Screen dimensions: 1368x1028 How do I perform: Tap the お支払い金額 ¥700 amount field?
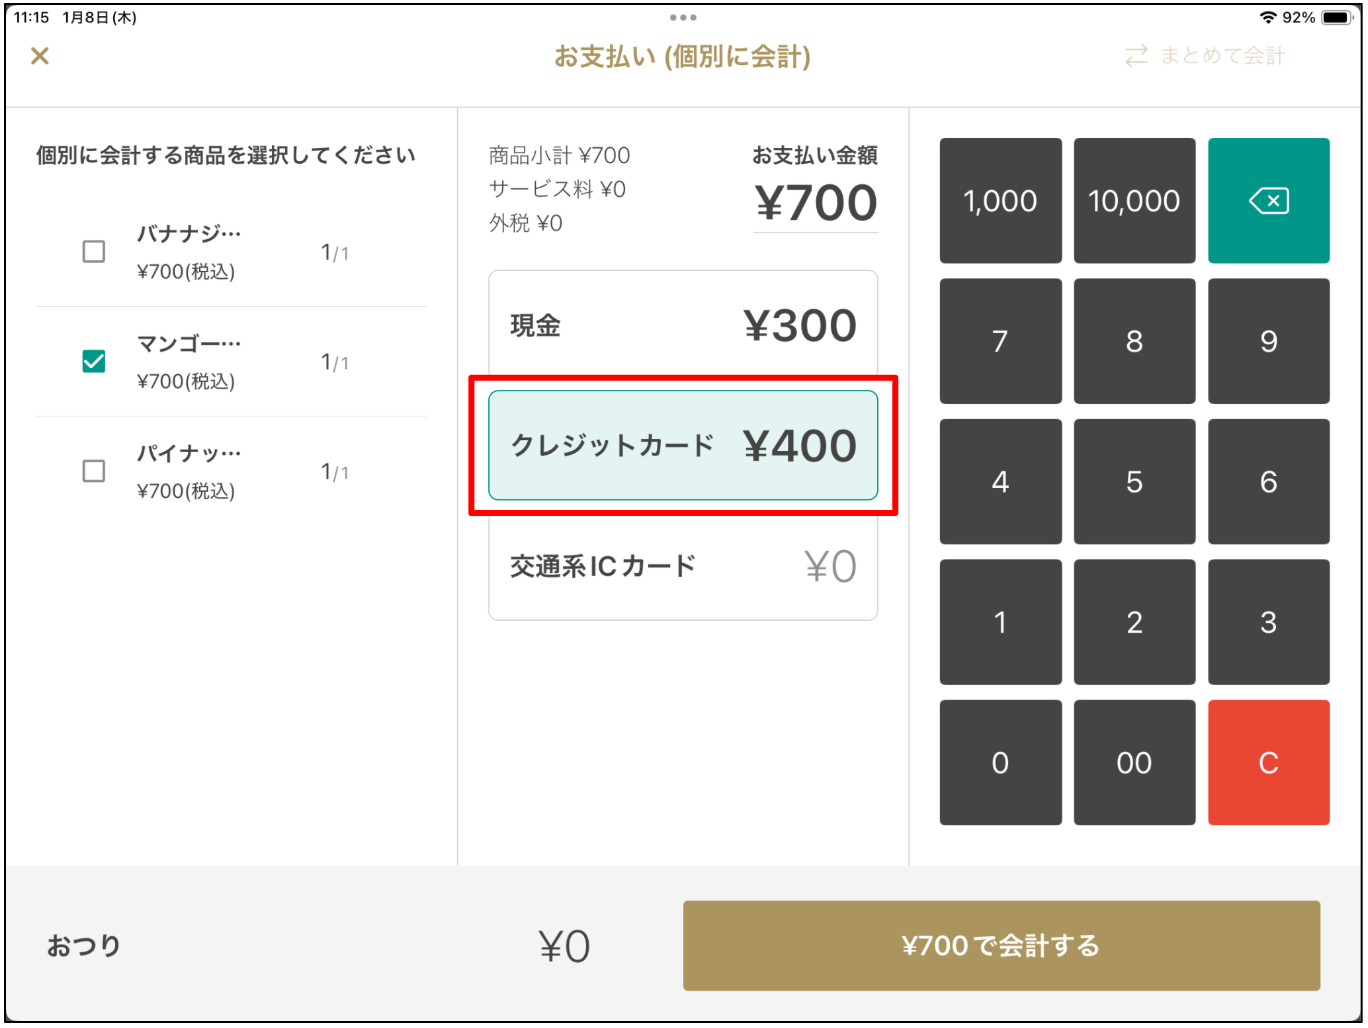point(815,203)
